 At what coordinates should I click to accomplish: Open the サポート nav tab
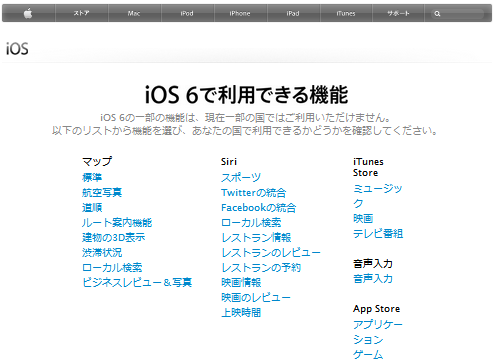pos(398,13)
